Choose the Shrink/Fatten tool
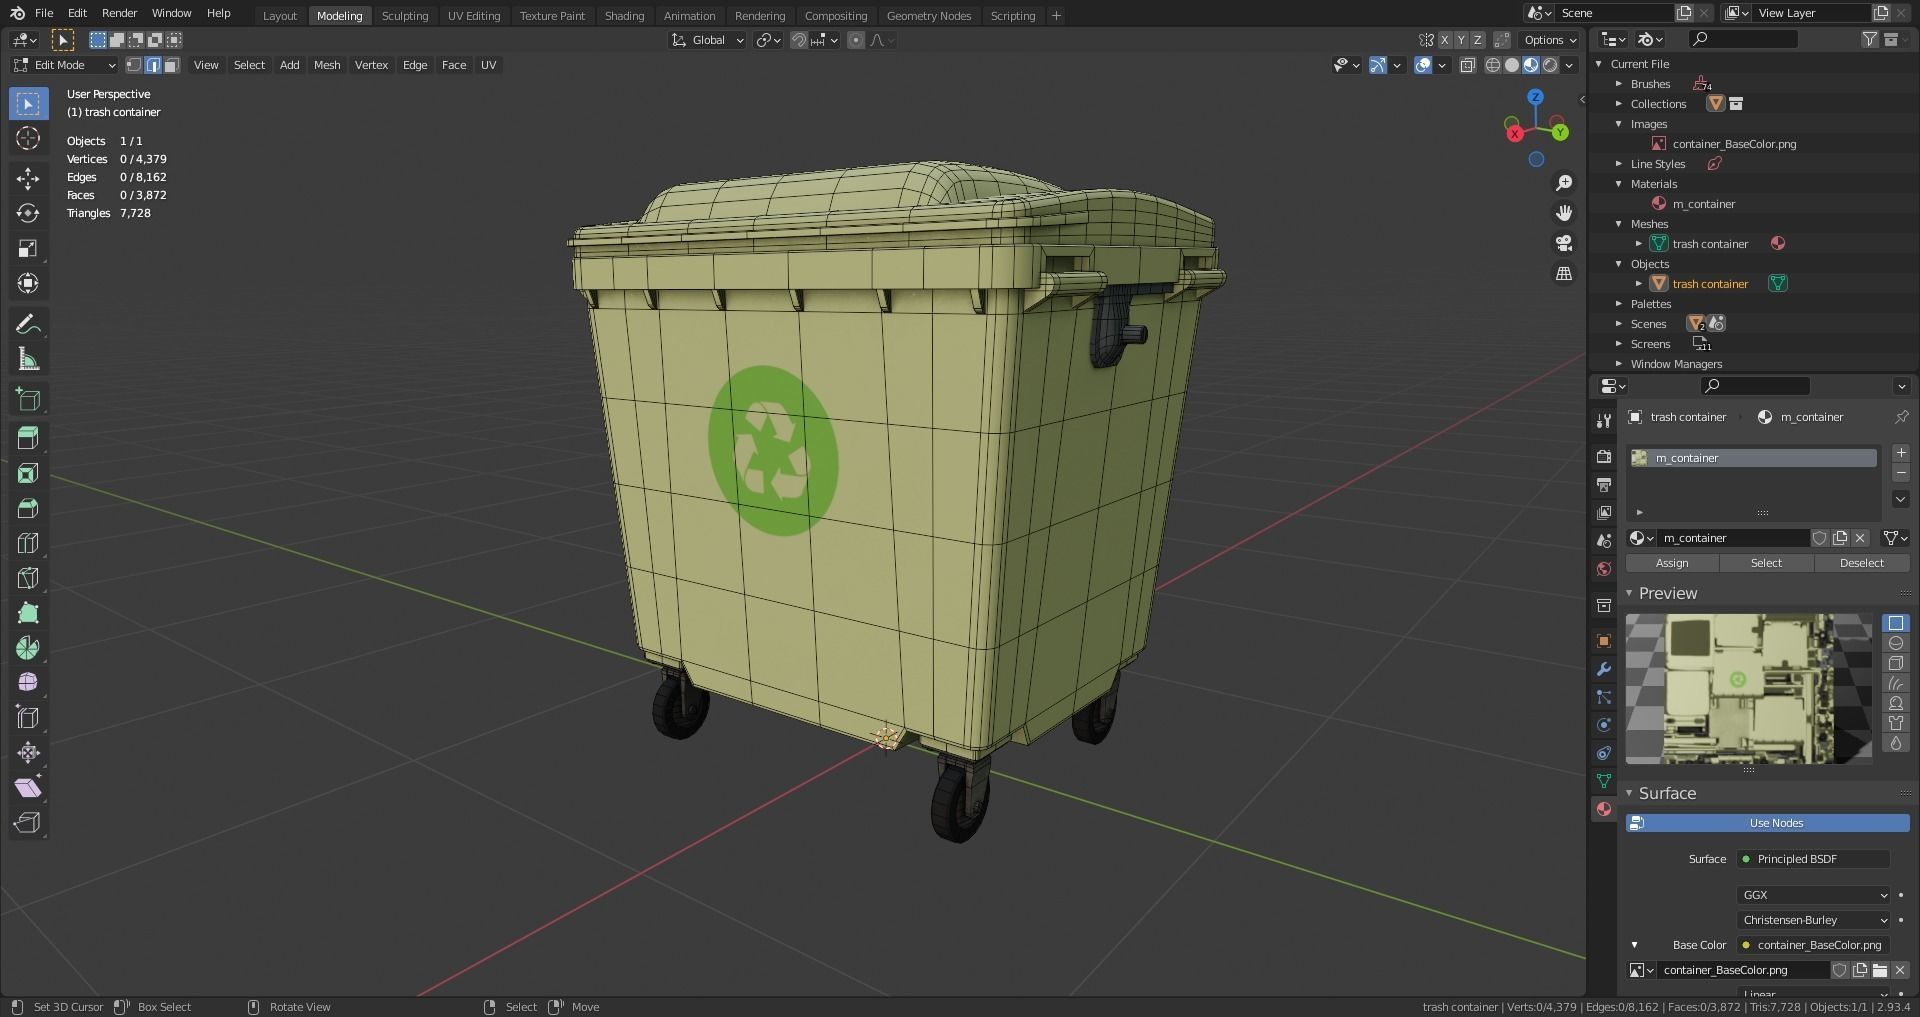 coord(28,752)
